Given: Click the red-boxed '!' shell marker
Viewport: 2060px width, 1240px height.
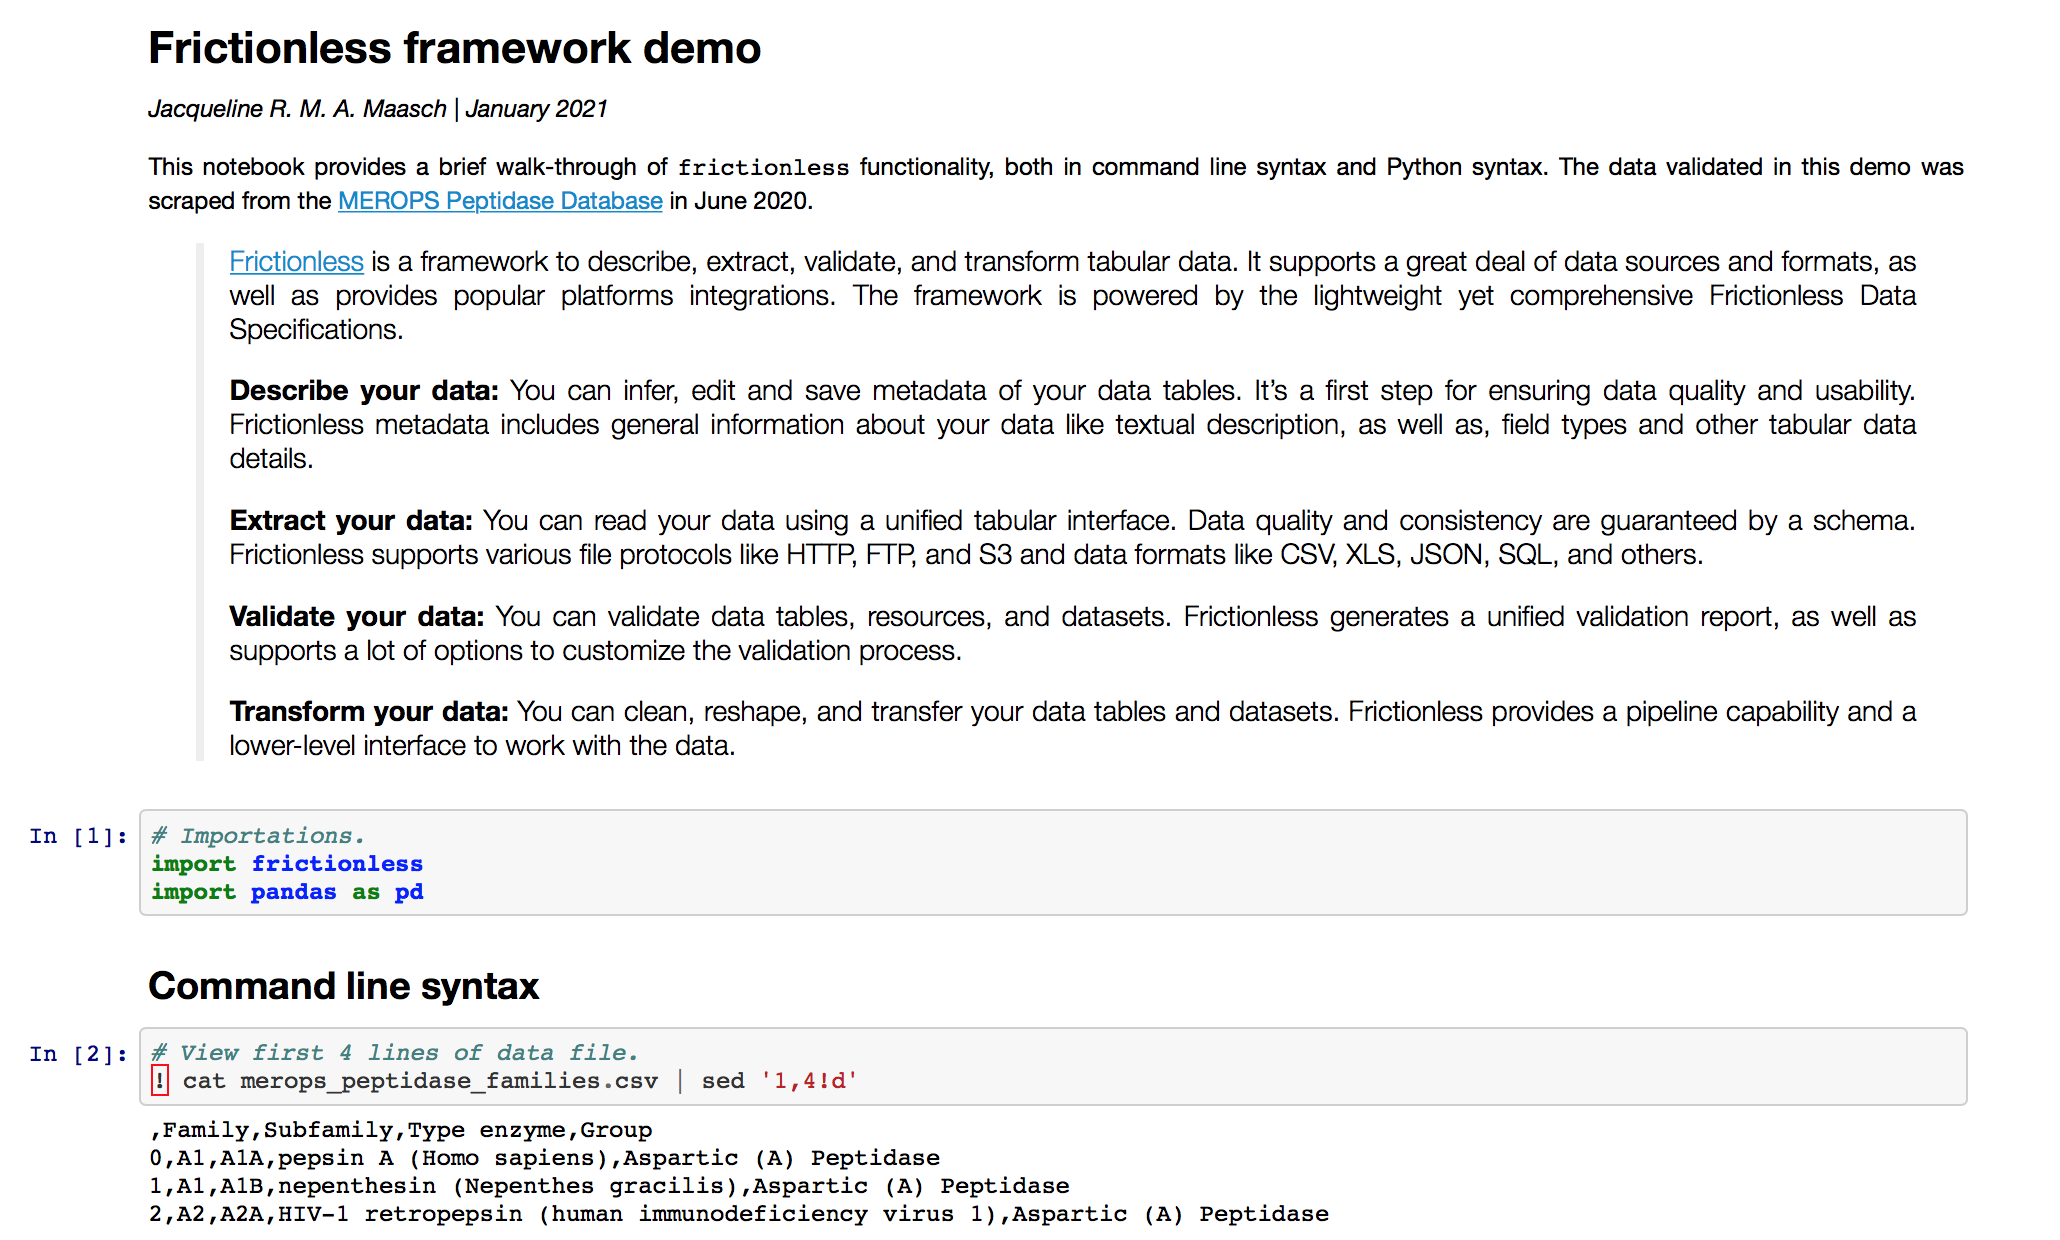Looking at the screenshot, I should pyautogui.click(x=160, y=1081).
